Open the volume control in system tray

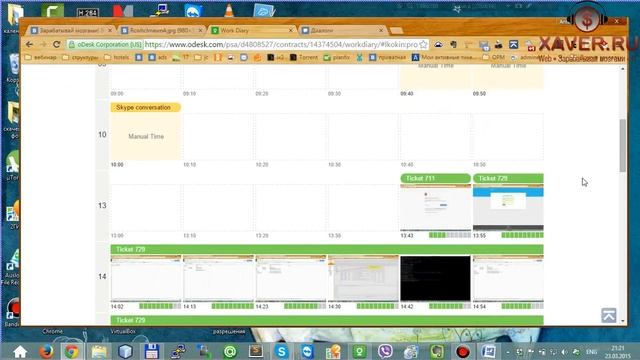point(565,352)
